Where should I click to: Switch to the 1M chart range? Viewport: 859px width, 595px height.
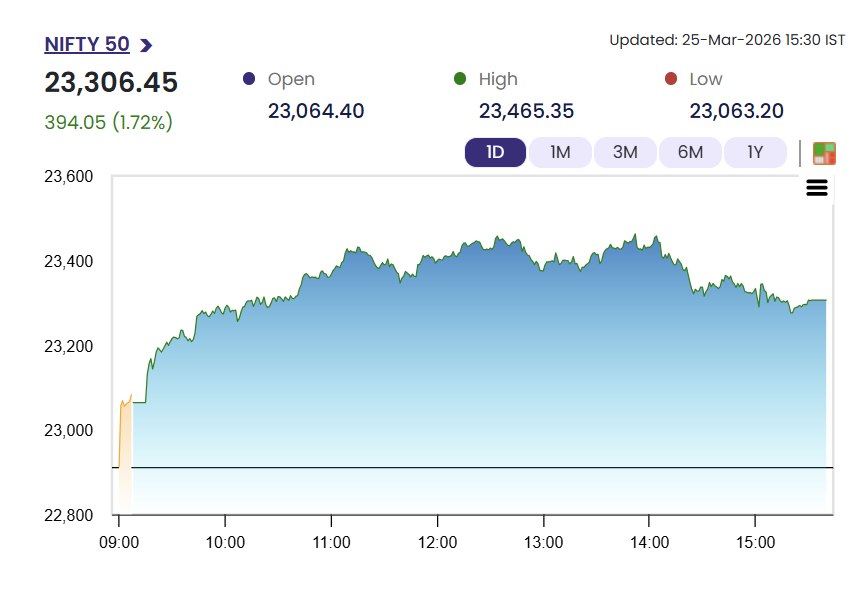(560, 152)
